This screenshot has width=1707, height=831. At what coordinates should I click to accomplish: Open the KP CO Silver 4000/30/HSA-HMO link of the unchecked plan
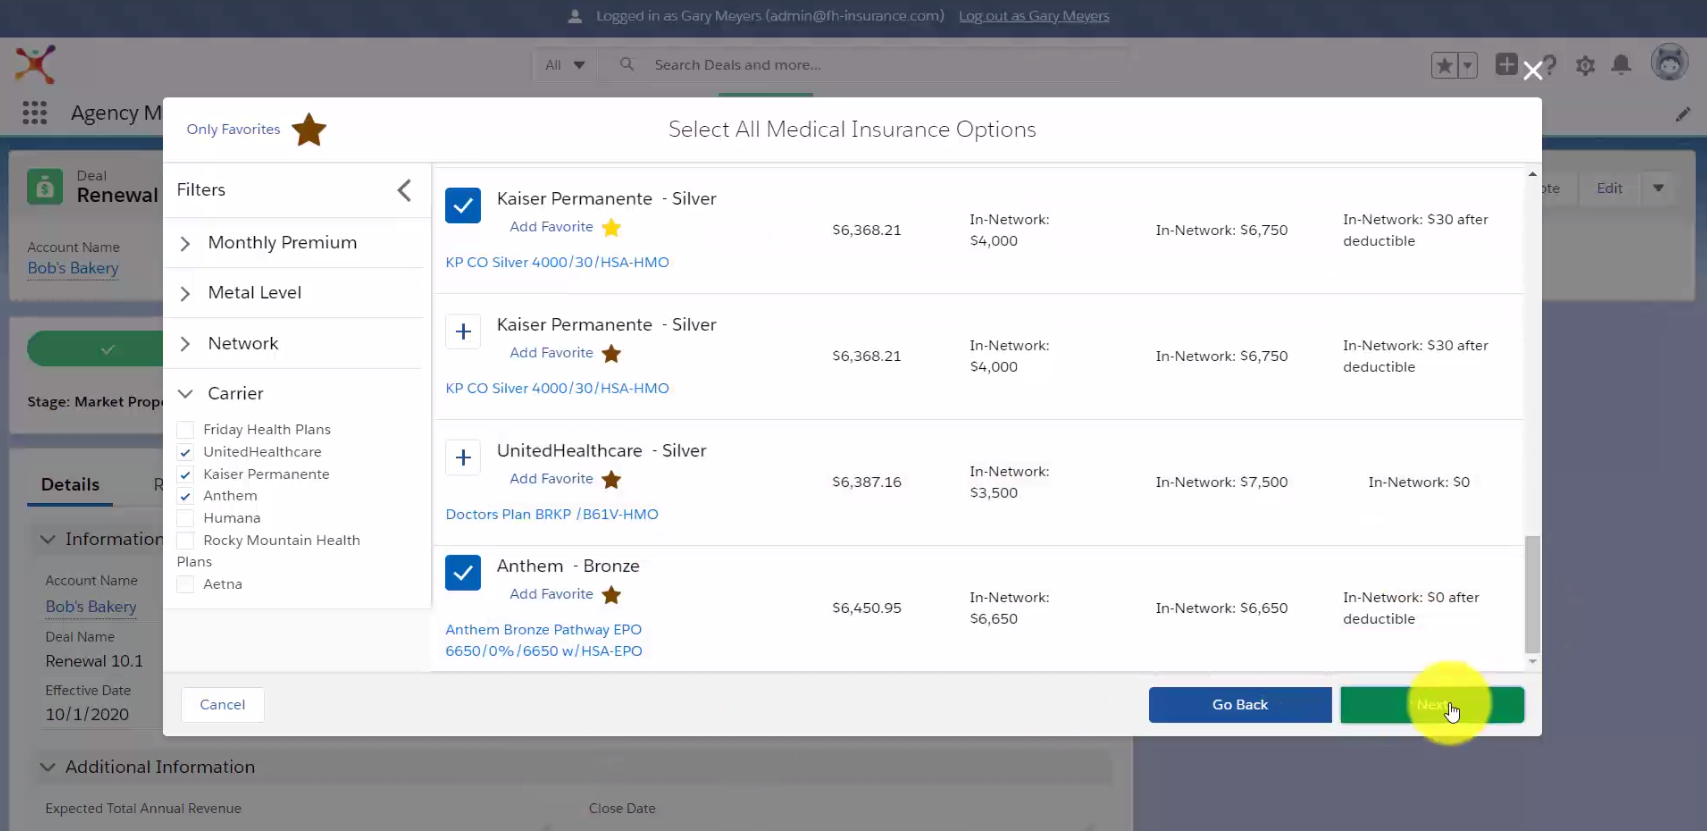click(557, 388)
